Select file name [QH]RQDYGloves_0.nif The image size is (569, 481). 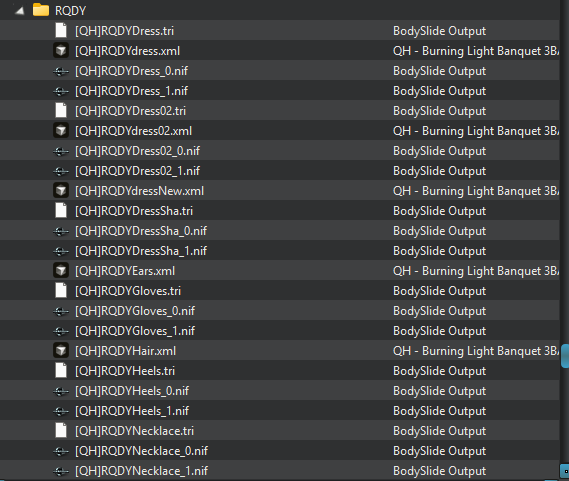pos(135,311)
